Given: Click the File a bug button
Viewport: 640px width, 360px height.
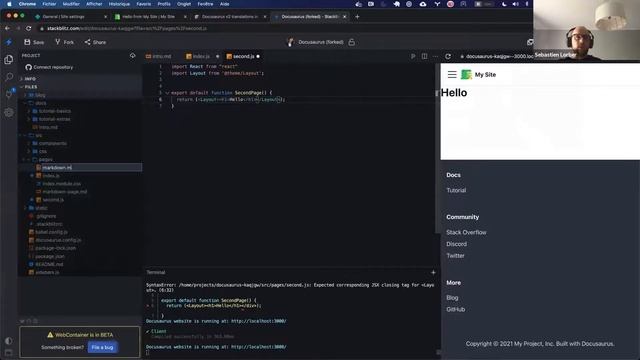Looking at the screenshot, I should pyautogui.click(x=102, y=347).
